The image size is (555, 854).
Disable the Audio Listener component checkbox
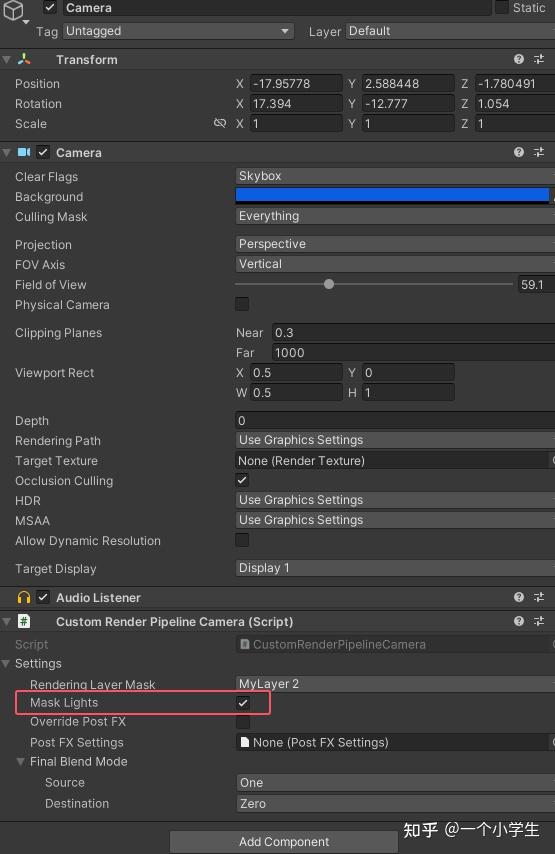(x=42, y=597)
